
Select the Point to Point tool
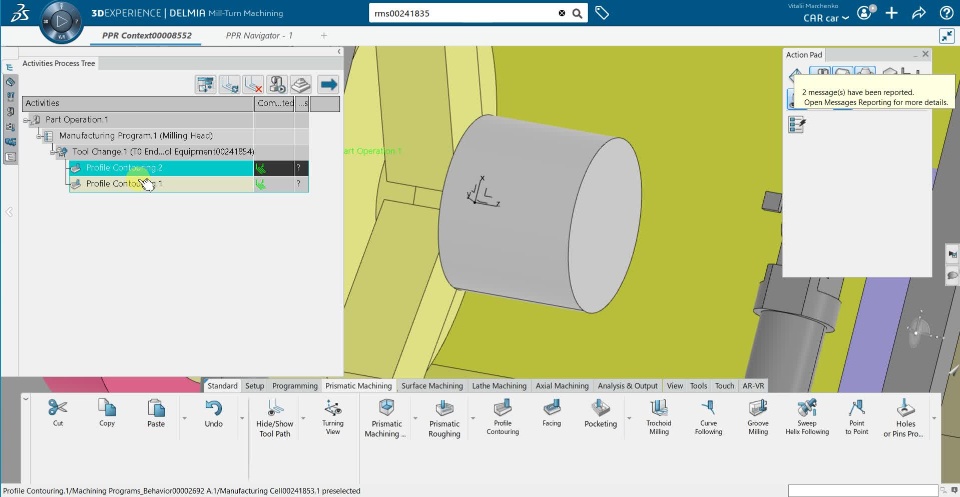pos(857,417)
